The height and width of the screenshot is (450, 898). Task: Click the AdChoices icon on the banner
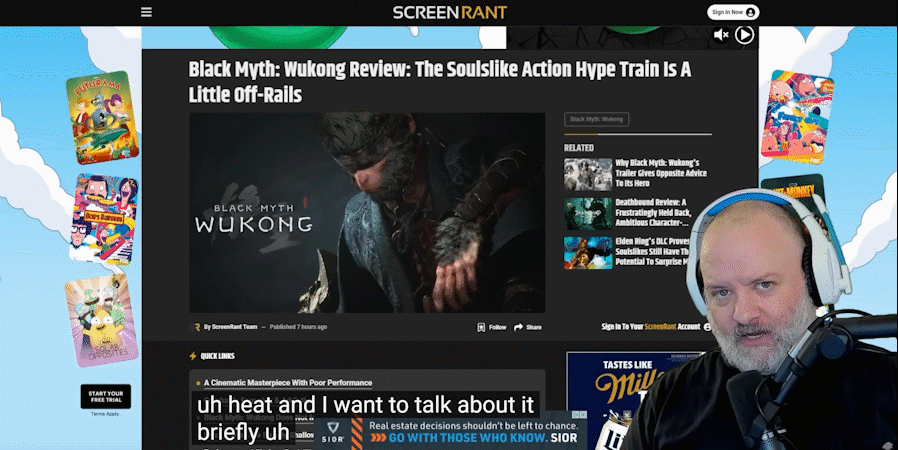[x=577, y=415]
